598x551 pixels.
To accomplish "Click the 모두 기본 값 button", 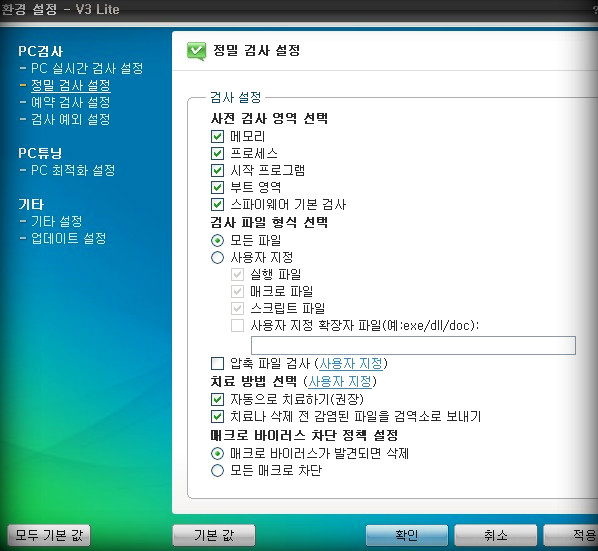I will (49, 535).
